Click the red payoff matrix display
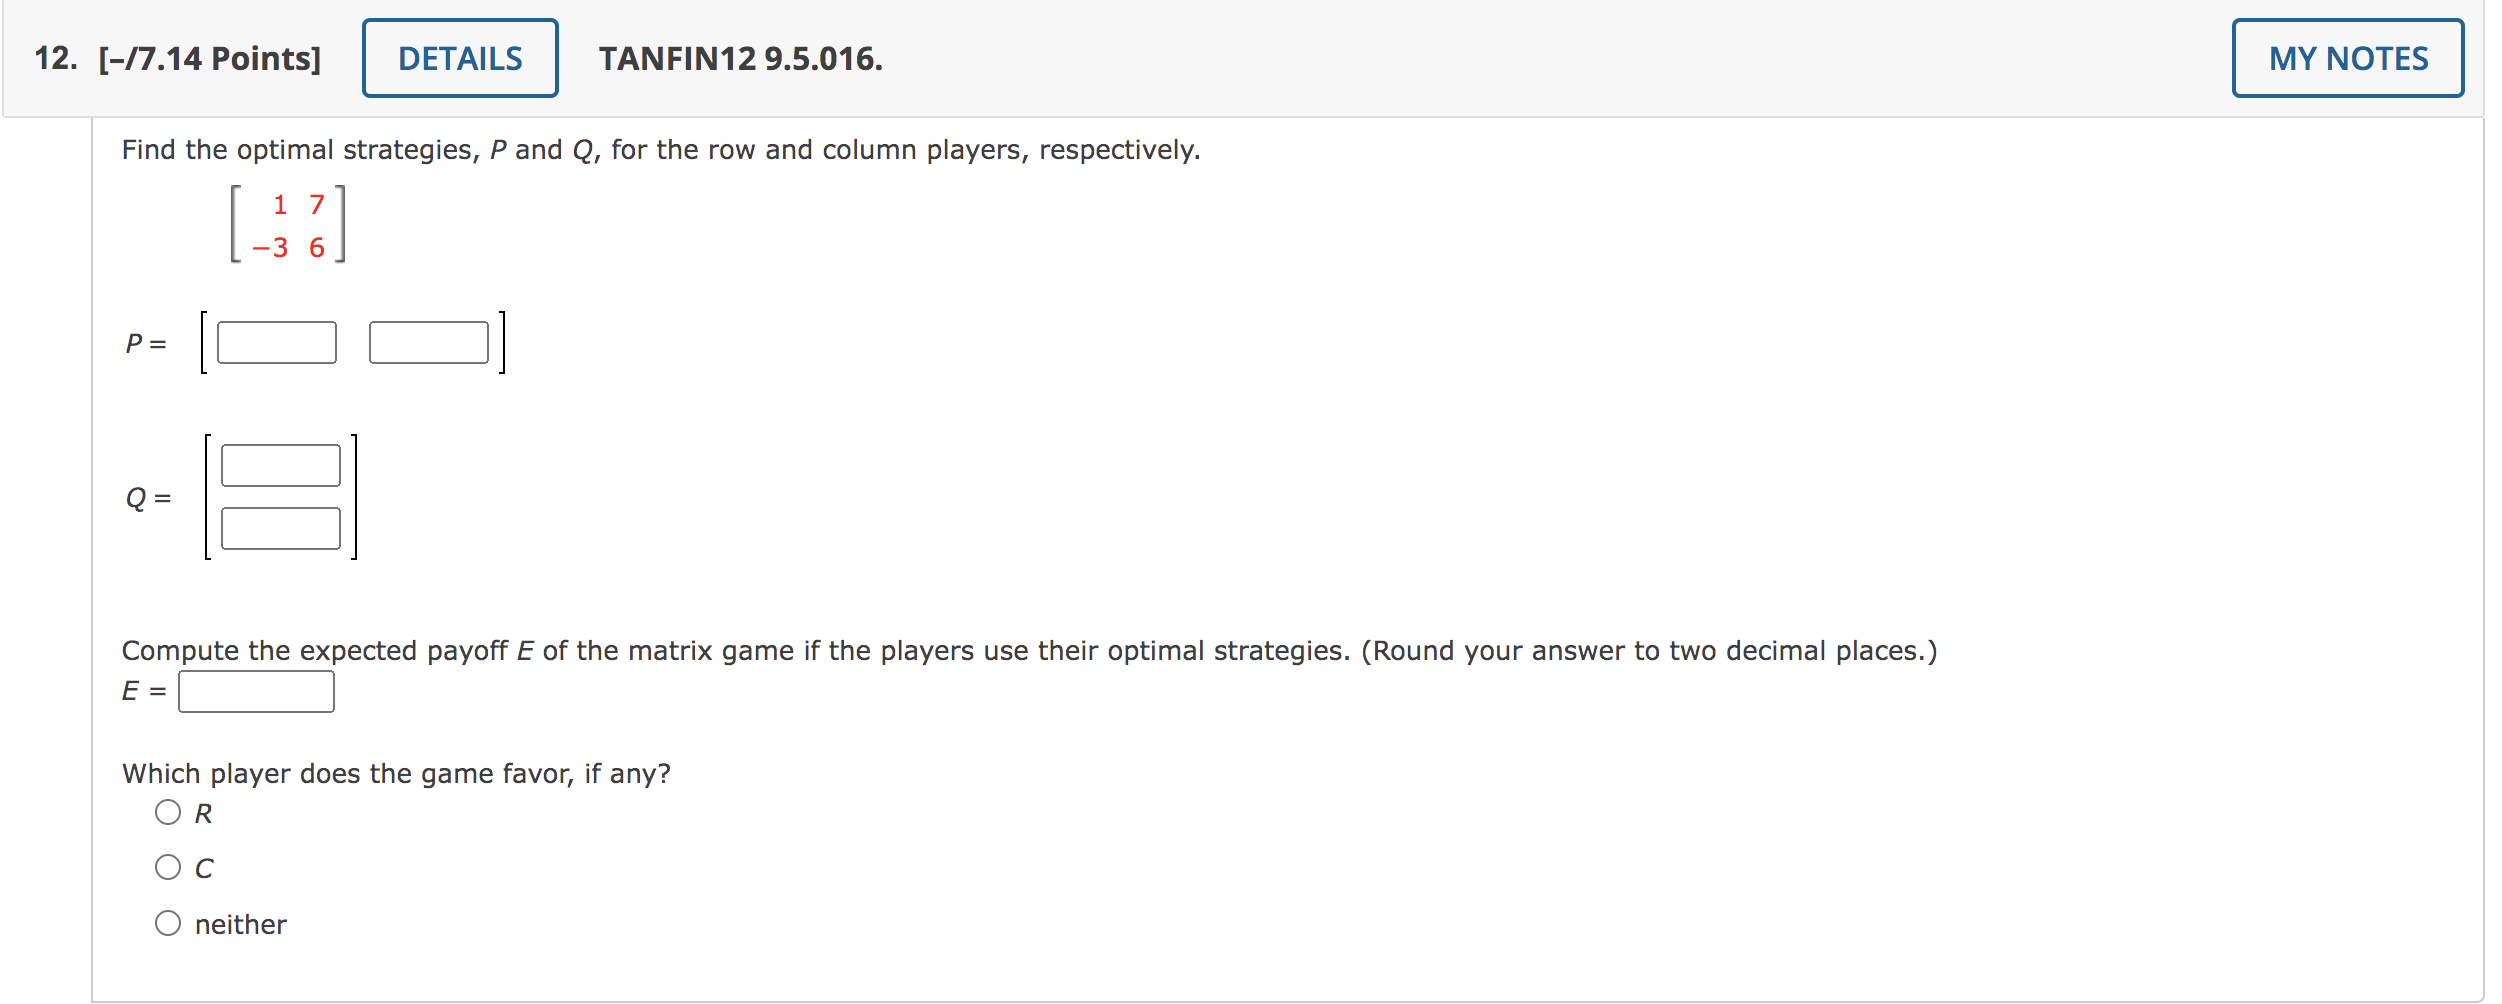 [289, 224]
